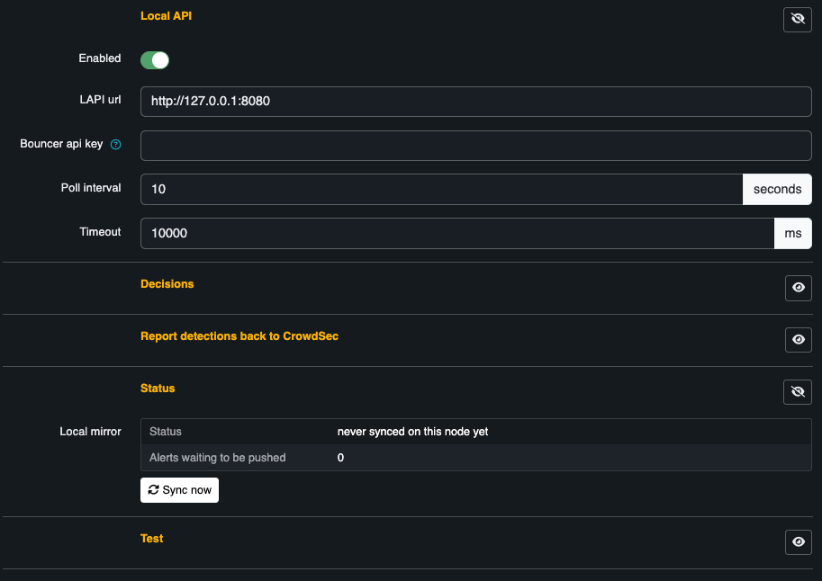This screenshot has height=581, width=822.
Task: Click the Decisions heading
Action: 167,284
